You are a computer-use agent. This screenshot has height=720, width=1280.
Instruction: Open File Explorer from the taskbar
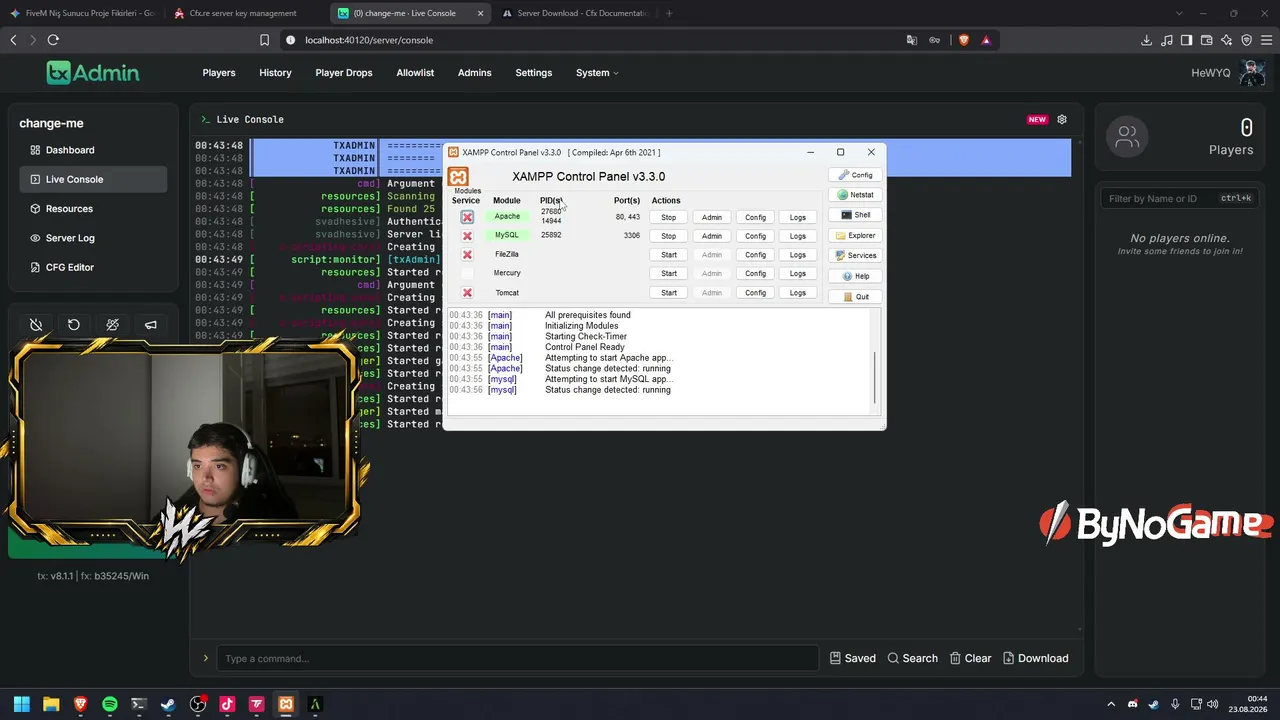pyautogui.click(x=51, y=704)
